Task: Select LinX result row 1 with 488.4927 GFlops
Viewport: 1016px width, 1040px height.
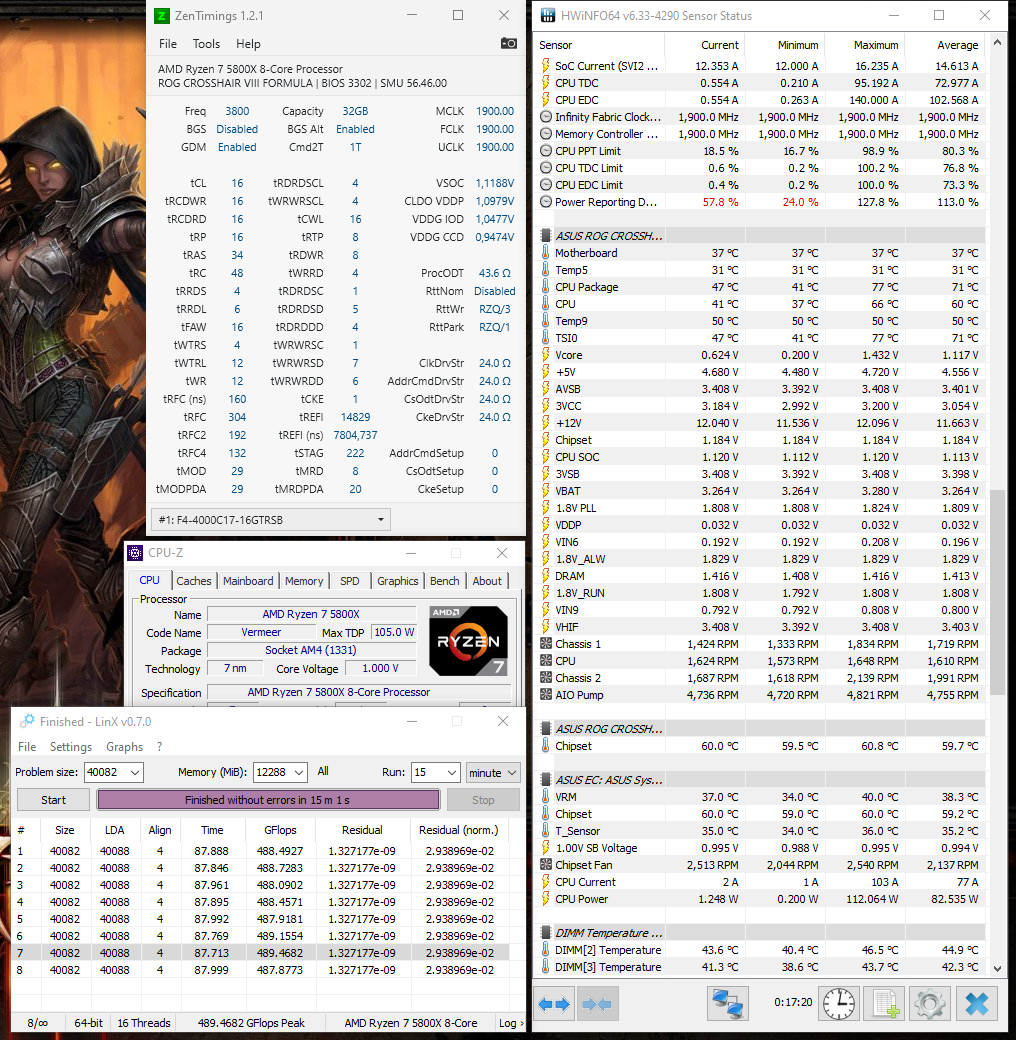Action: tap(260, 850)
